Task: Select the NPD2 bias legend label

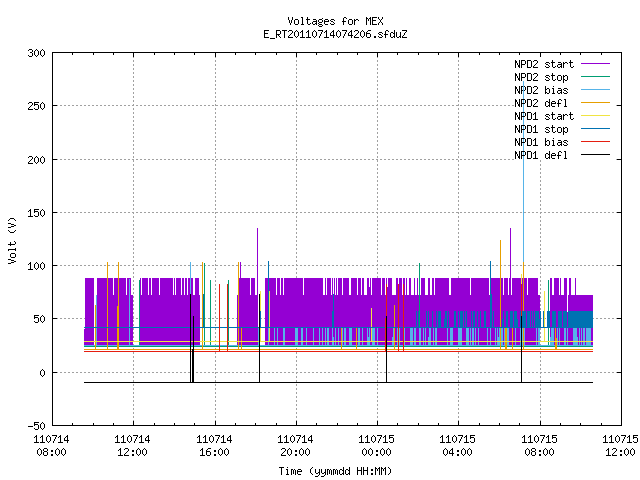Action: [x=541, y=90]
